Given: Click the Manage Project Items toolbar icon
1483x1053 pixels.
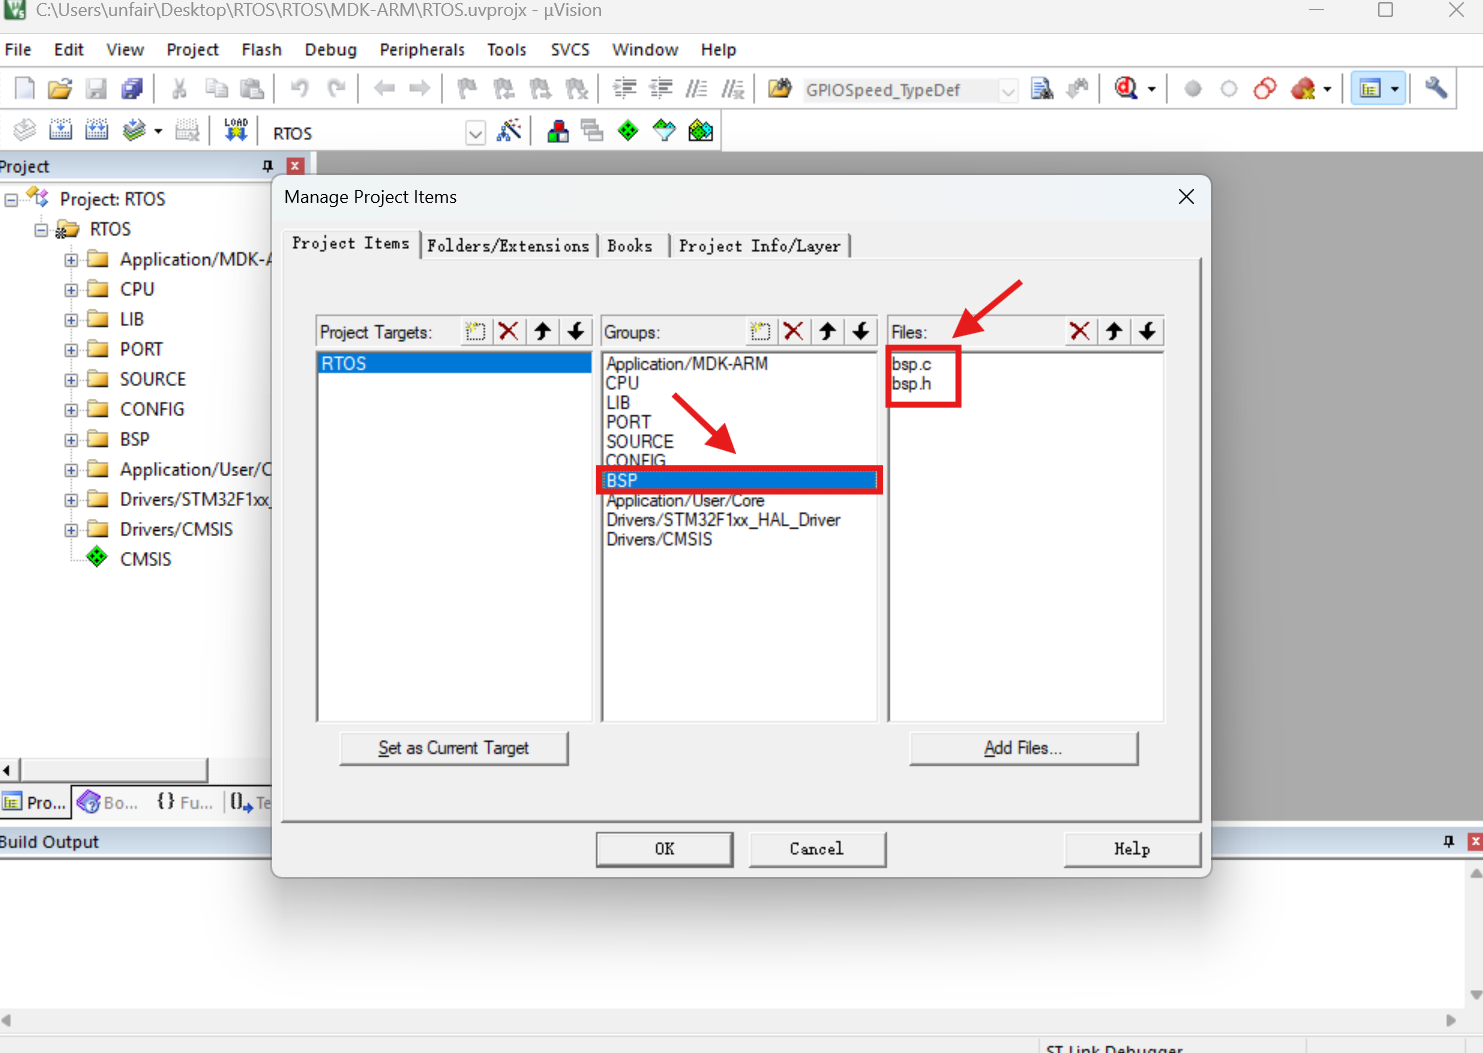Looking at the screenshot, I should tap(558, 130).
